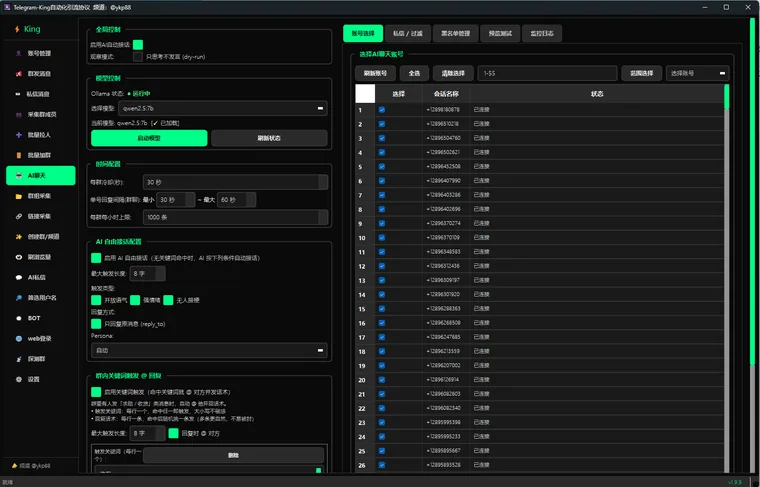Toggle 启用AI自动接话 switch

[x=138, y=45]
